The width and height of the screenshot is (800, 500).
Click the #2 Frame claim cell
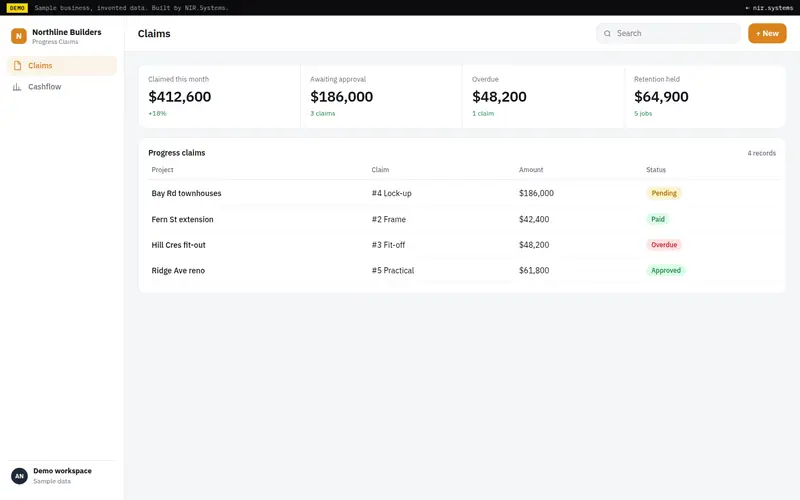tap(389, 219)
